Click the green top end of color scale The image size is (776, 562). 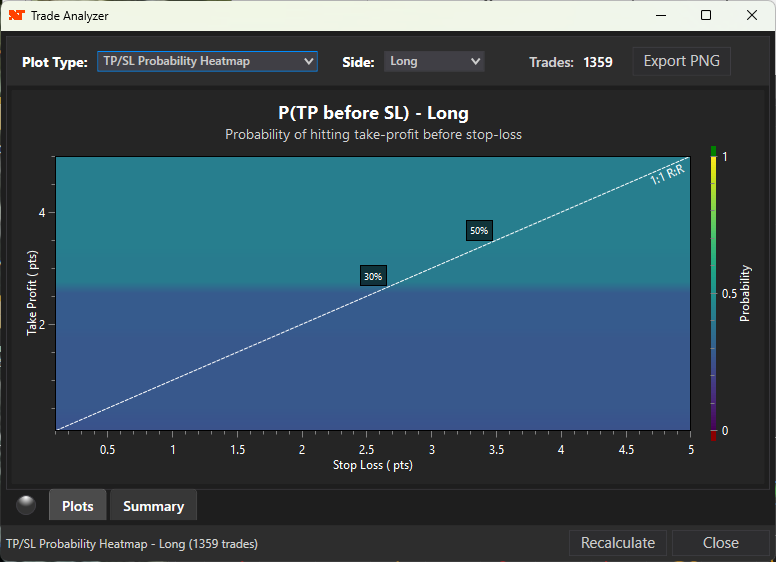click(713, 150)
